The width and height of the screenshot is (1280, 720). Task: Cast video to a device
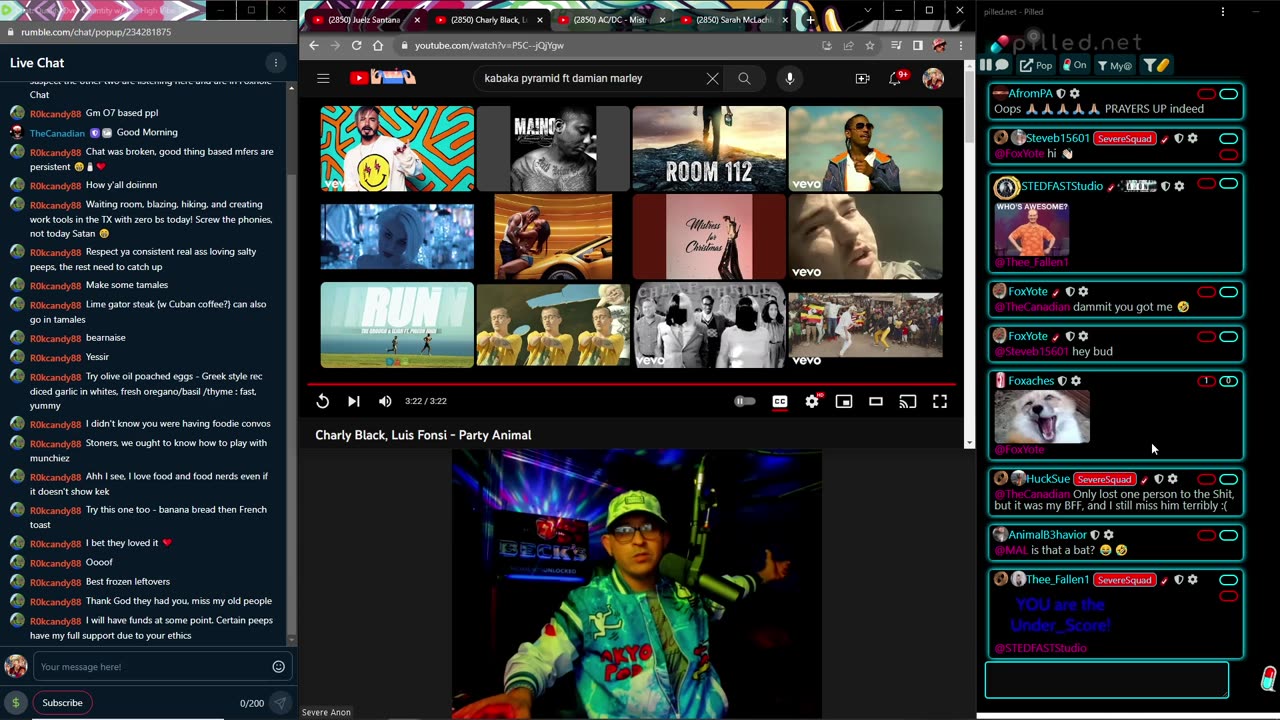(908, 401)
